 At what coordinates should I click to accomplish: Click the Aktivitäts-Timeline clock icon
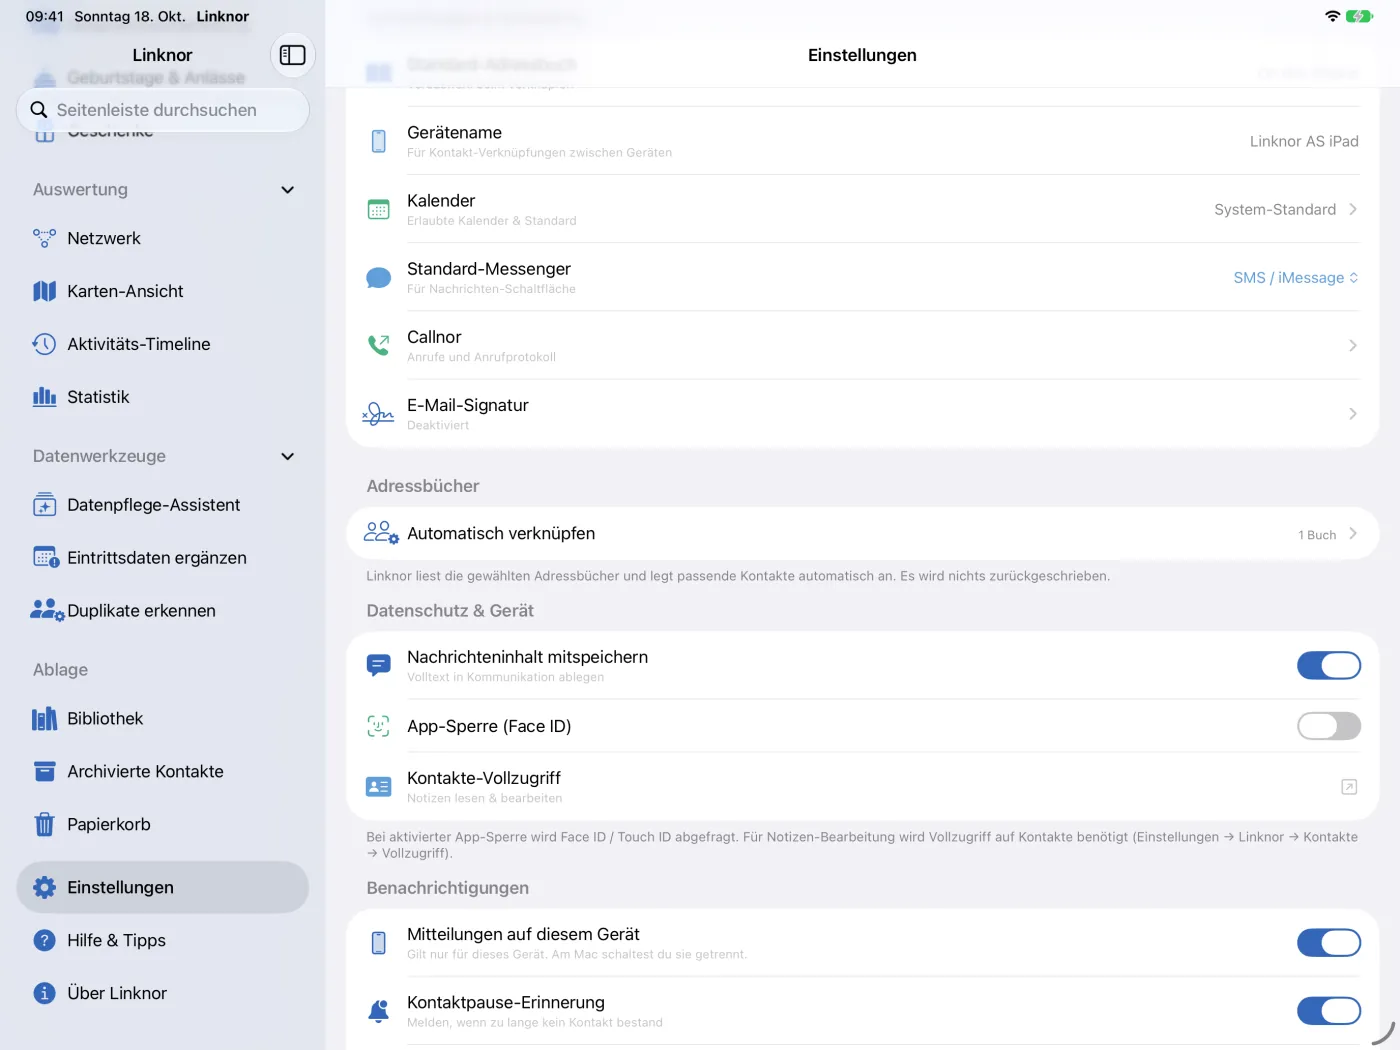[44, 344]
